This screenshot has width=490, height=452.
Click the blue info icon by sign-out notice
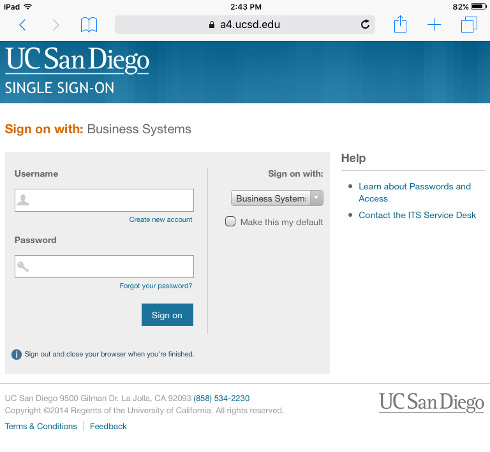pos(16,354)
